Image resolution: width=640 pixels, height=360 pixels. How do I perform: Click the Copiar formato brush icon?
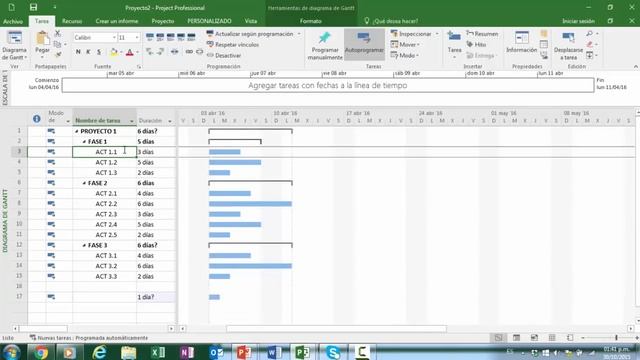click(x=58, y=54)
